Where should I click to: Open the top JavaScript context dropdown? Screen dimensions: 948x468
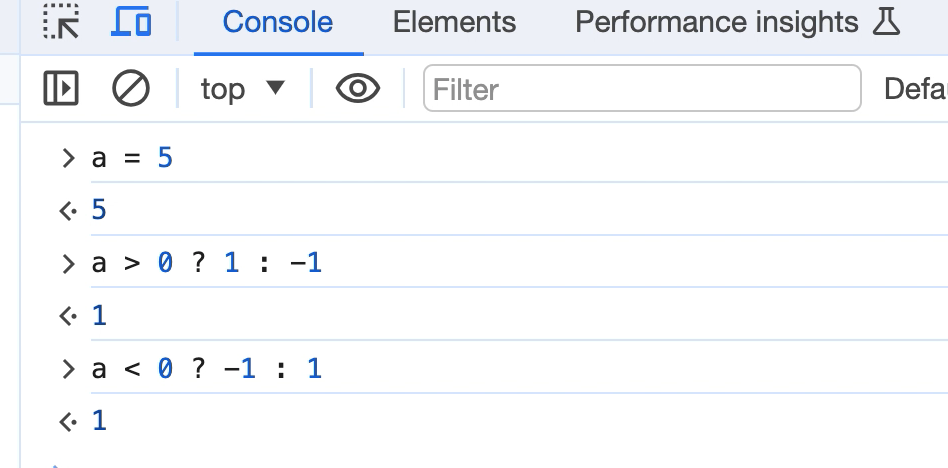tap(242, 89)
